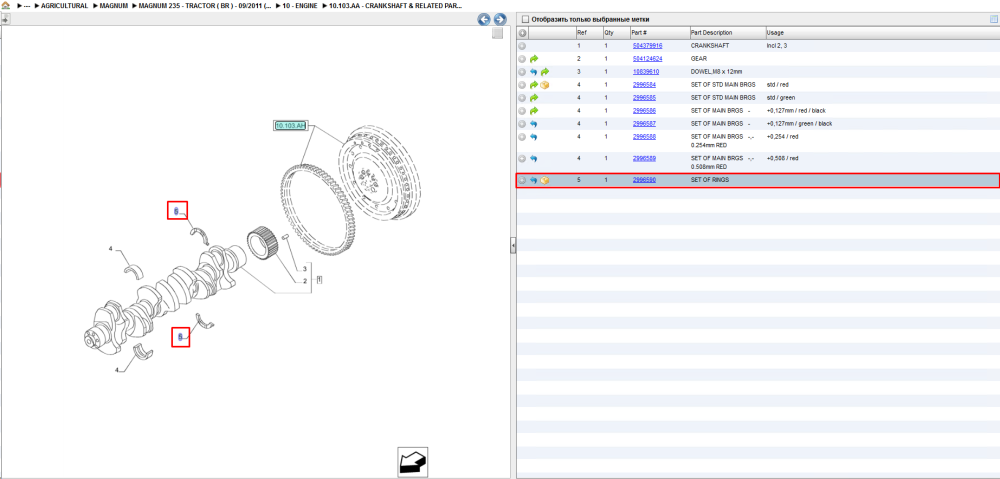Click the blue arrow in 2996588 row
This screenshot has height=479, width=1000.
[x=534, y=137]
